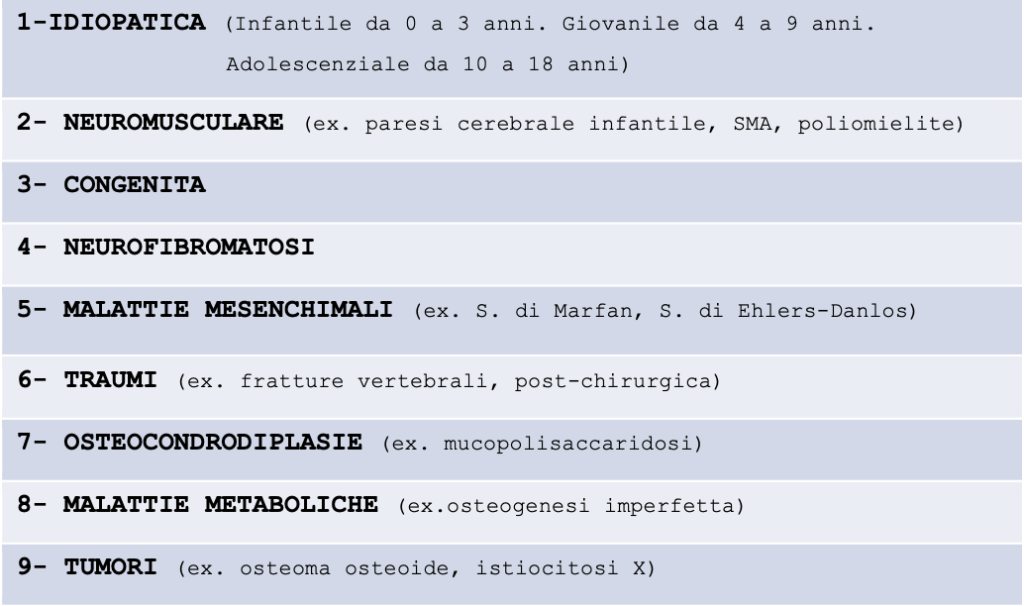Click the 1-IDIOPATICA heading

(111, 22)
